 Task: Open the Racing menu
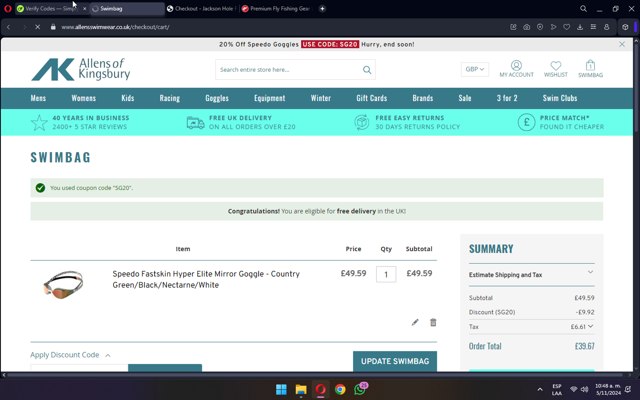point(169,98)
